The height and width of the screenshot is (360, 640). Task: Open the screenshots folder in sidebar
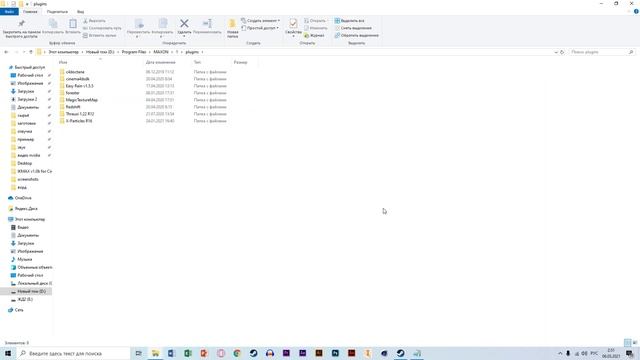coord(28,180)
